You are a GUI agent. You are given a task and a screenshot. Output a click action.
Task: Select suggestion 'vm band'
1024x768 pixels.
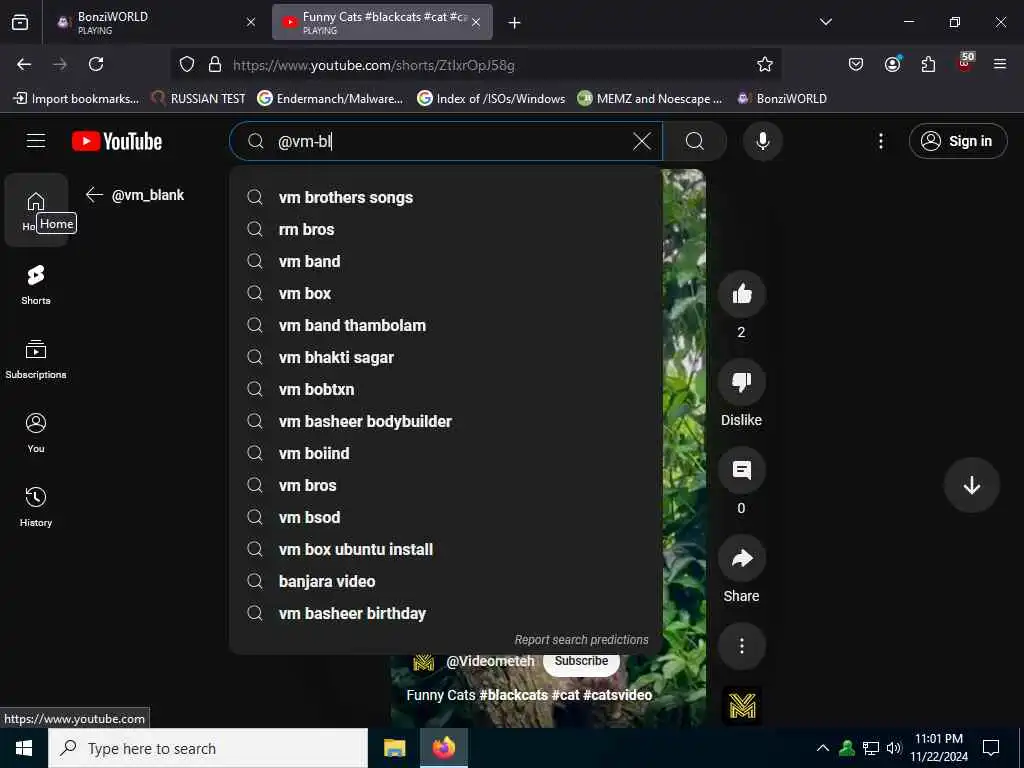[445, 261]
